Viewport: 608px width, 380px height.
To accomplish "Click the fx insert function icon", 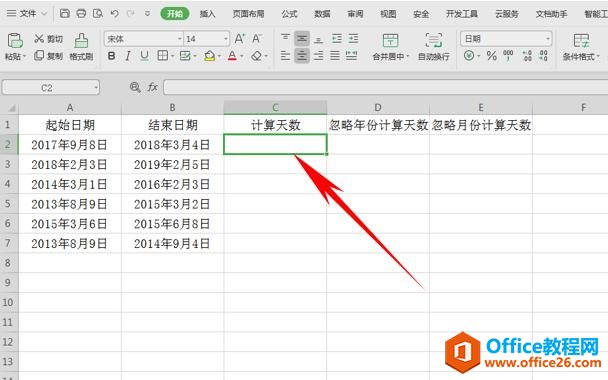I will point(152,87).
